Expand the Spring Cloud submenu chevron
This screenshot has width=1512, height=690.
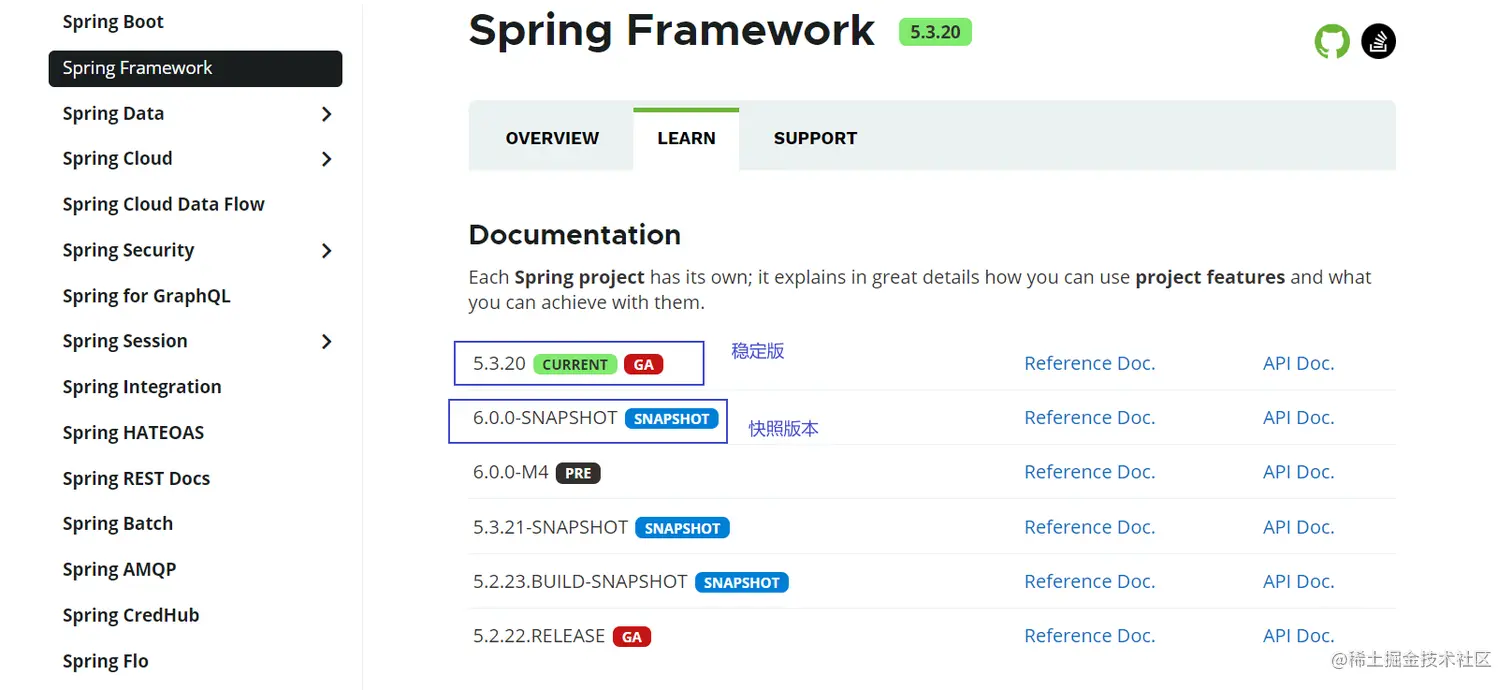pyautogui.click(x=326, y=159)
